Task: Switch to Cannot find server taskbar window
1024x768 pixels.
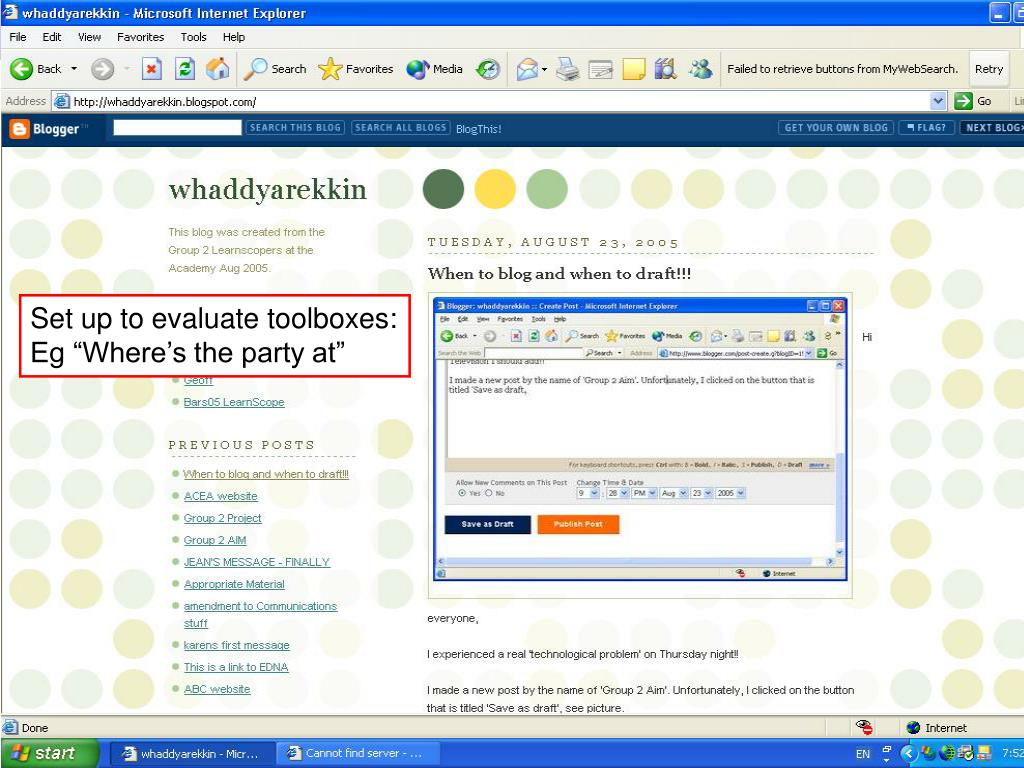Action: [x=356, y=754]
